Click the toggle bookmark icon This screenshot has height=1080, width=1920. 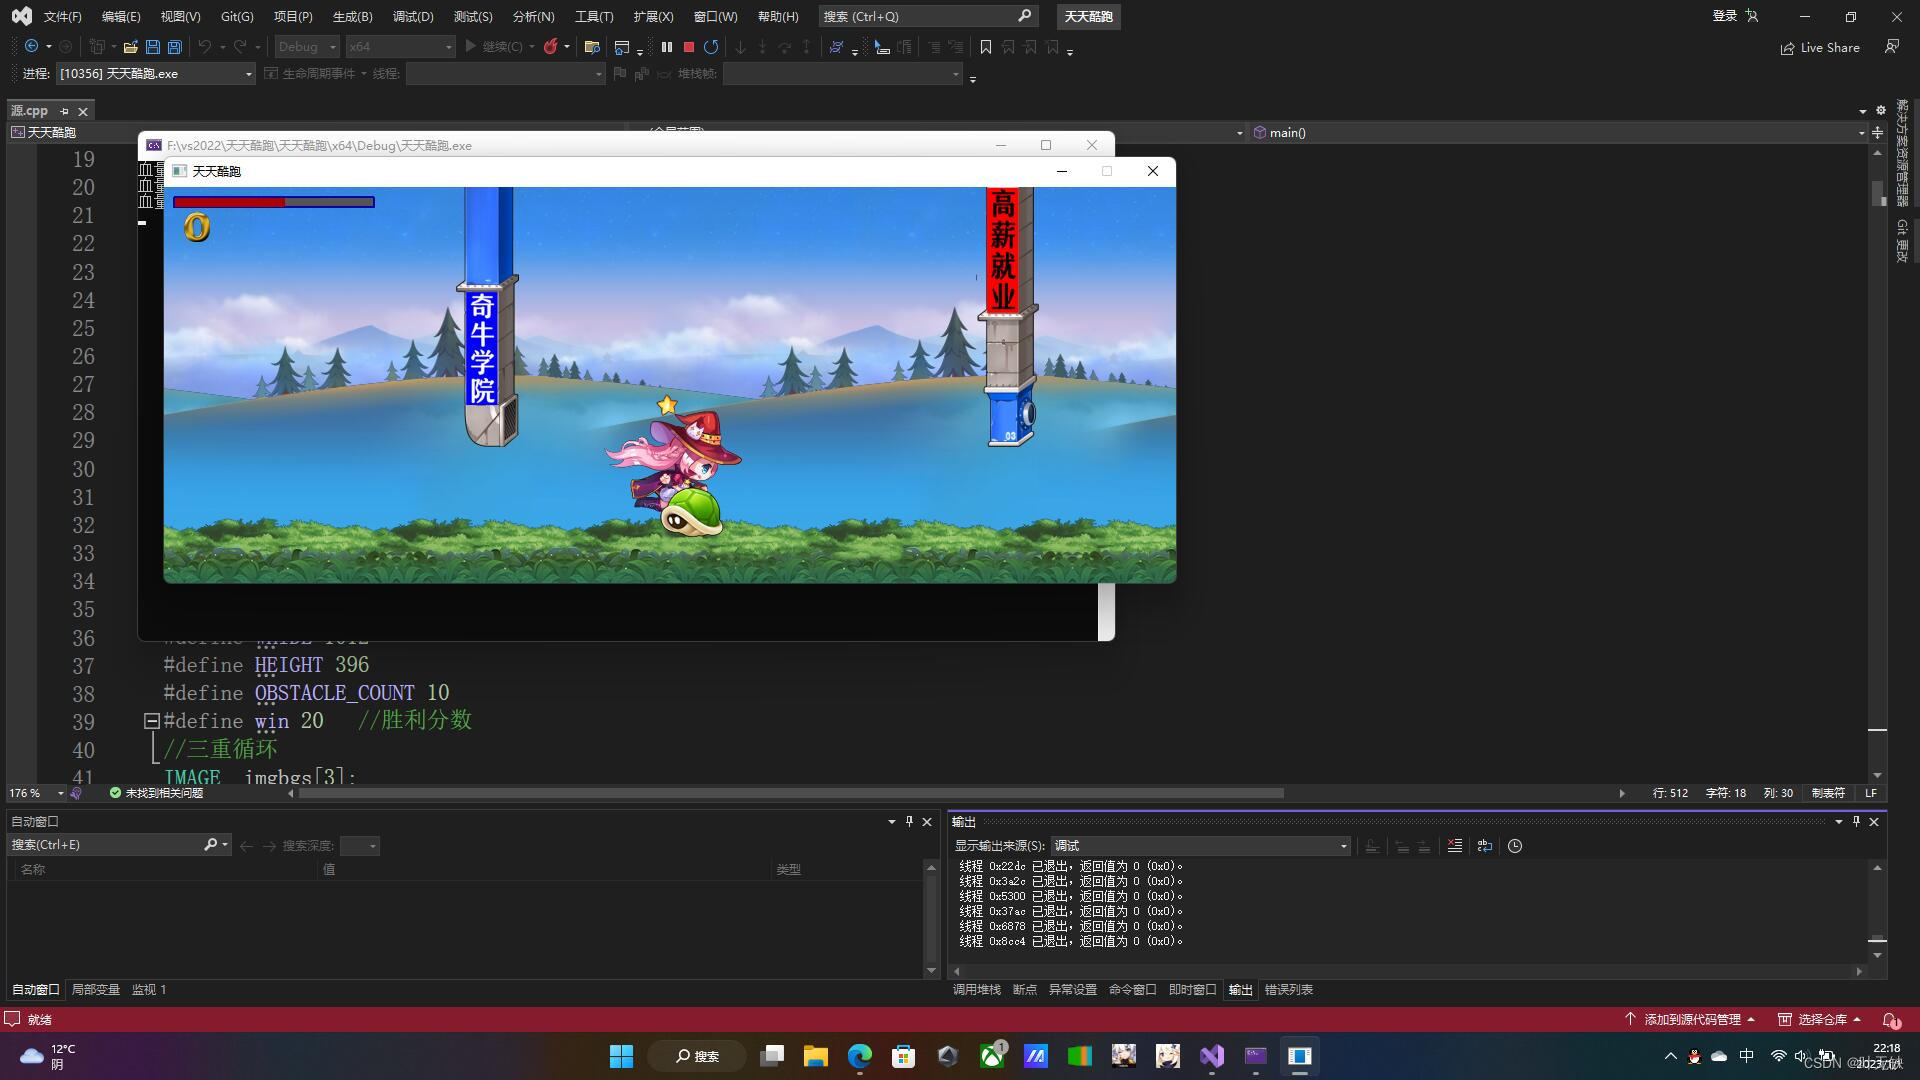986,47
